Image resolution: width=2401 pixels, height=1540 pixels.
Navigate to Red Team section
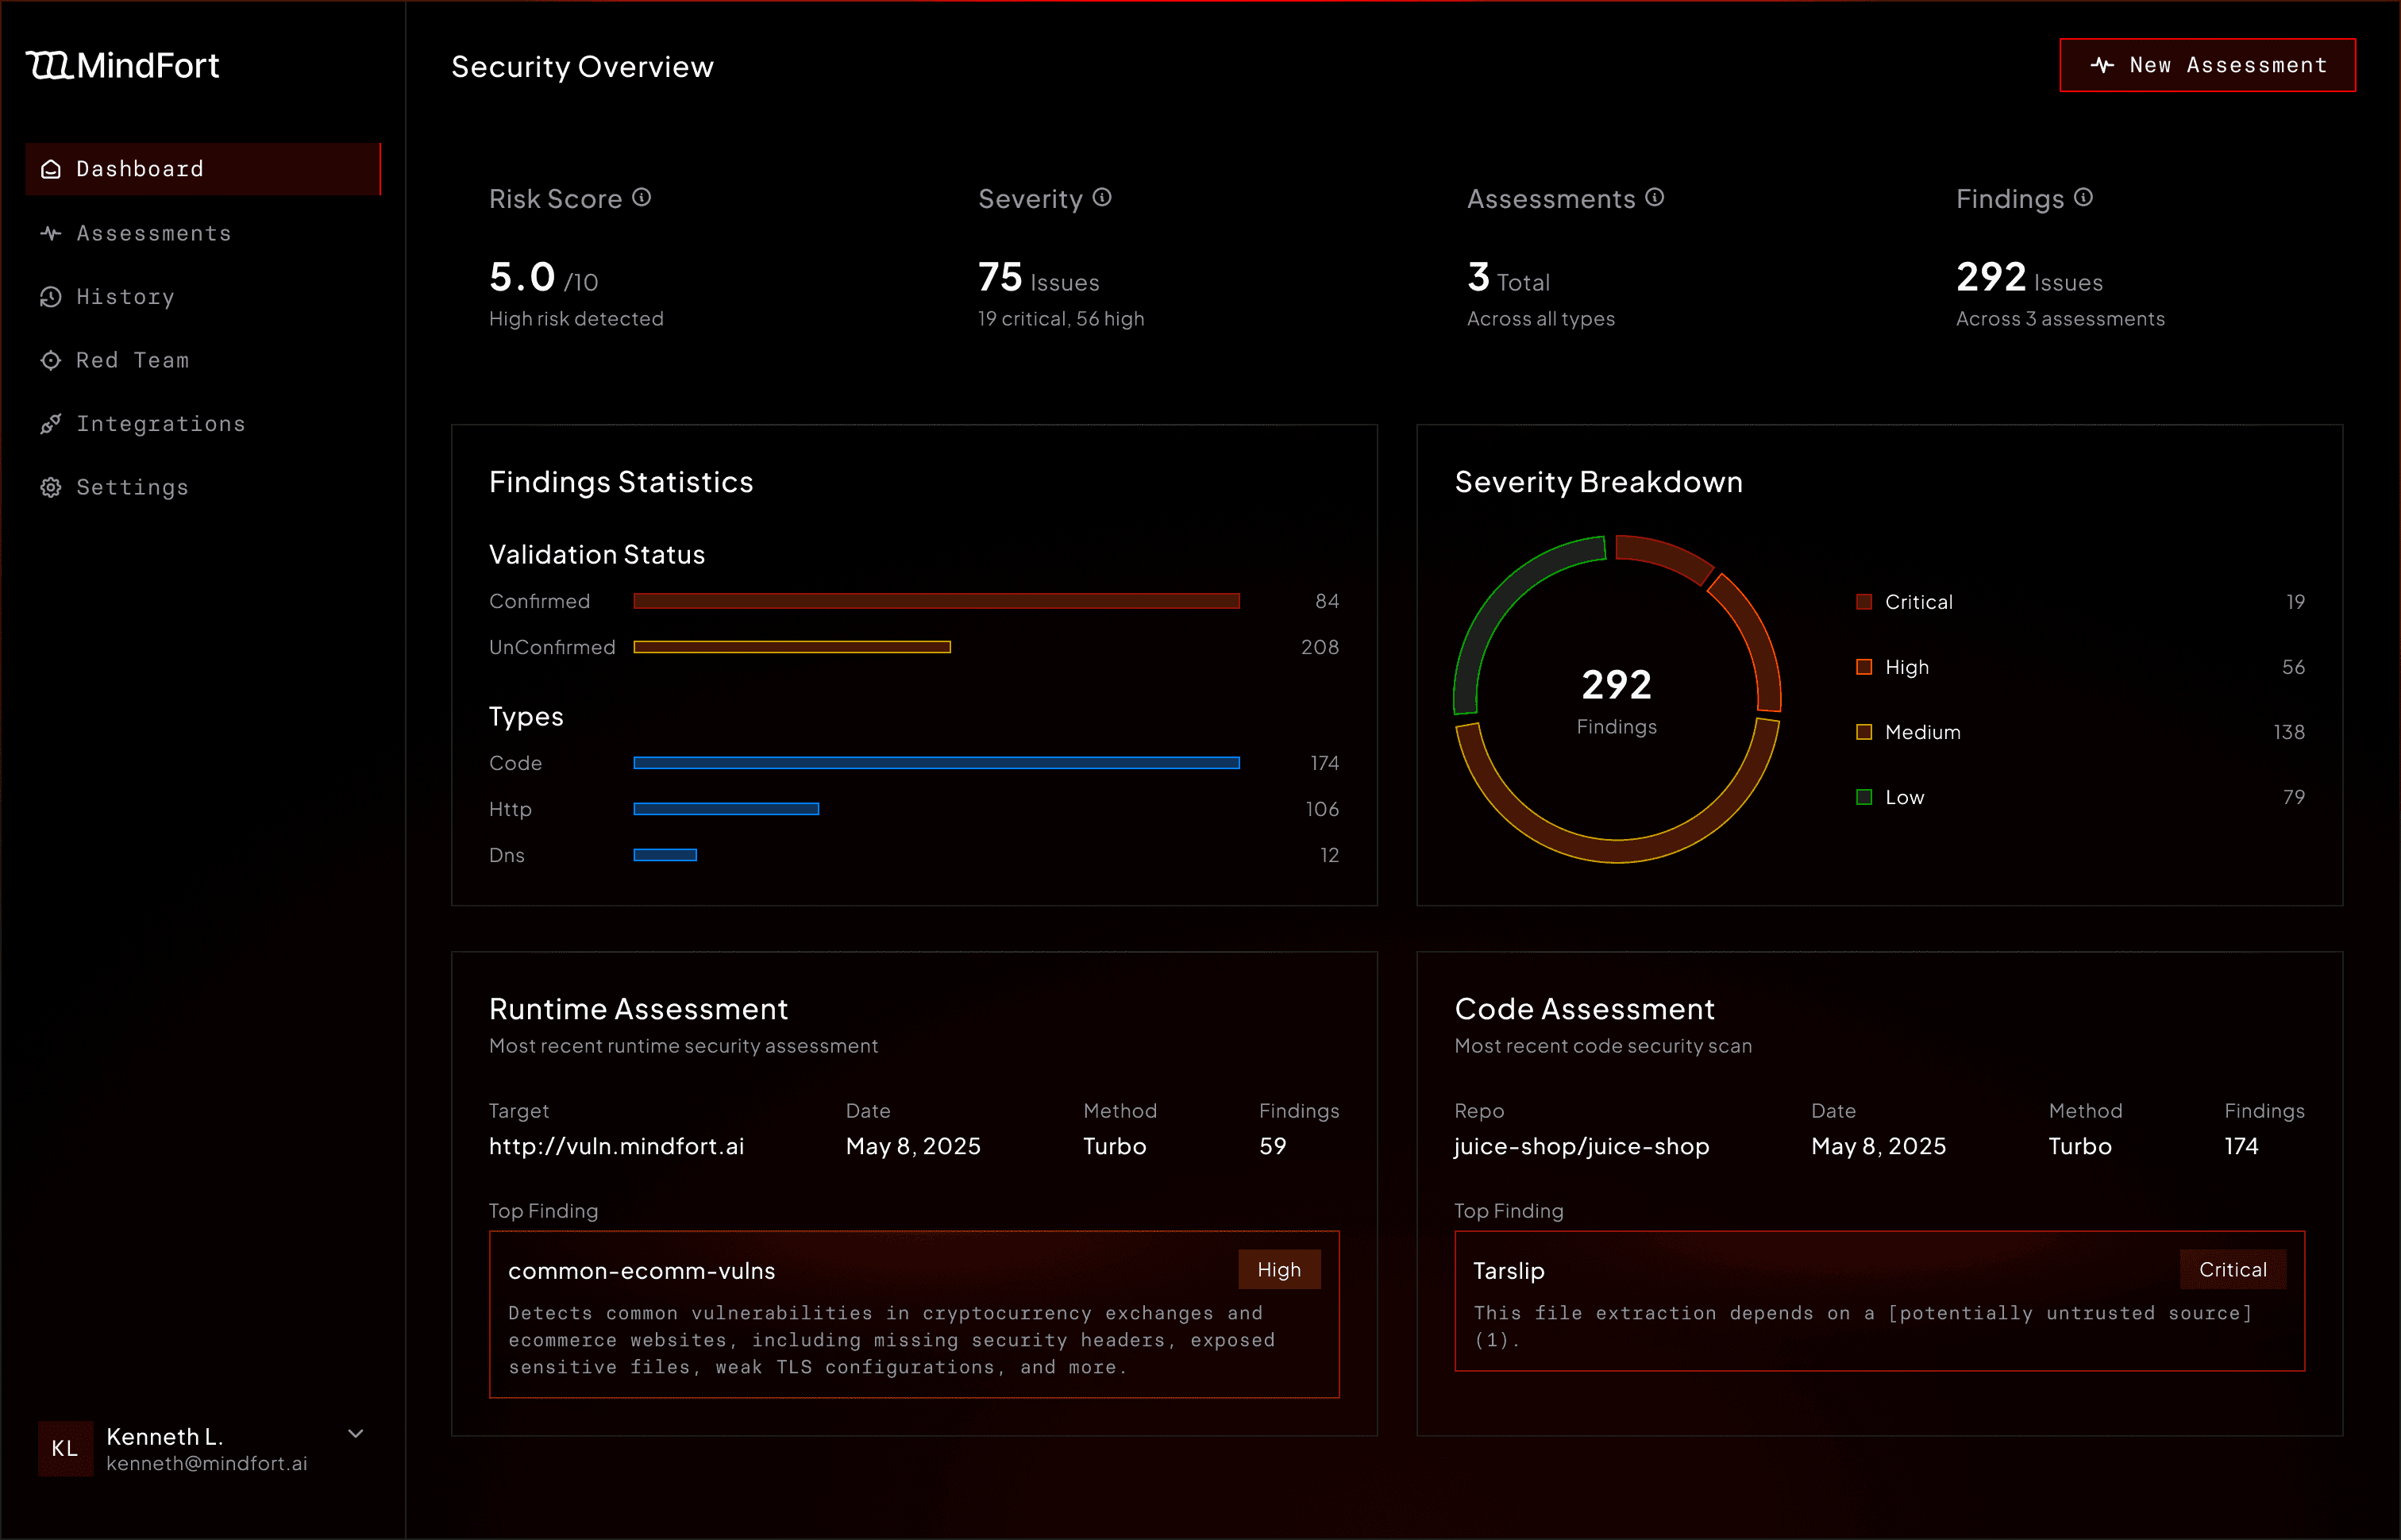pos(203,360)
